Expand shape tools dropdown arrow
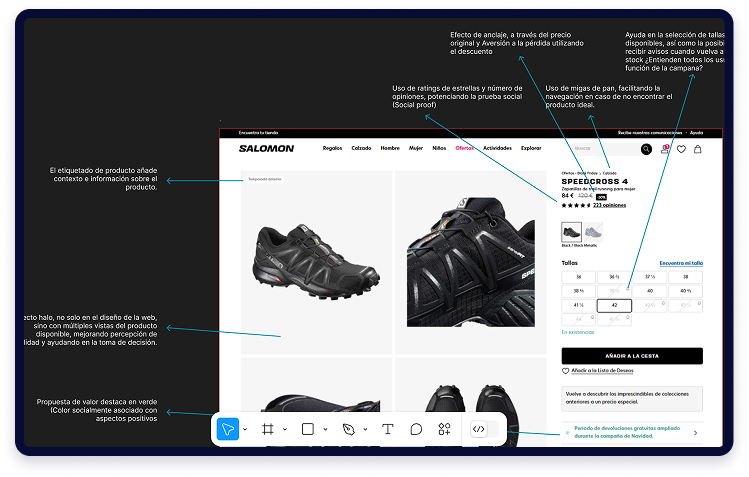Viewport: 749px width, 477px height. 325,430
